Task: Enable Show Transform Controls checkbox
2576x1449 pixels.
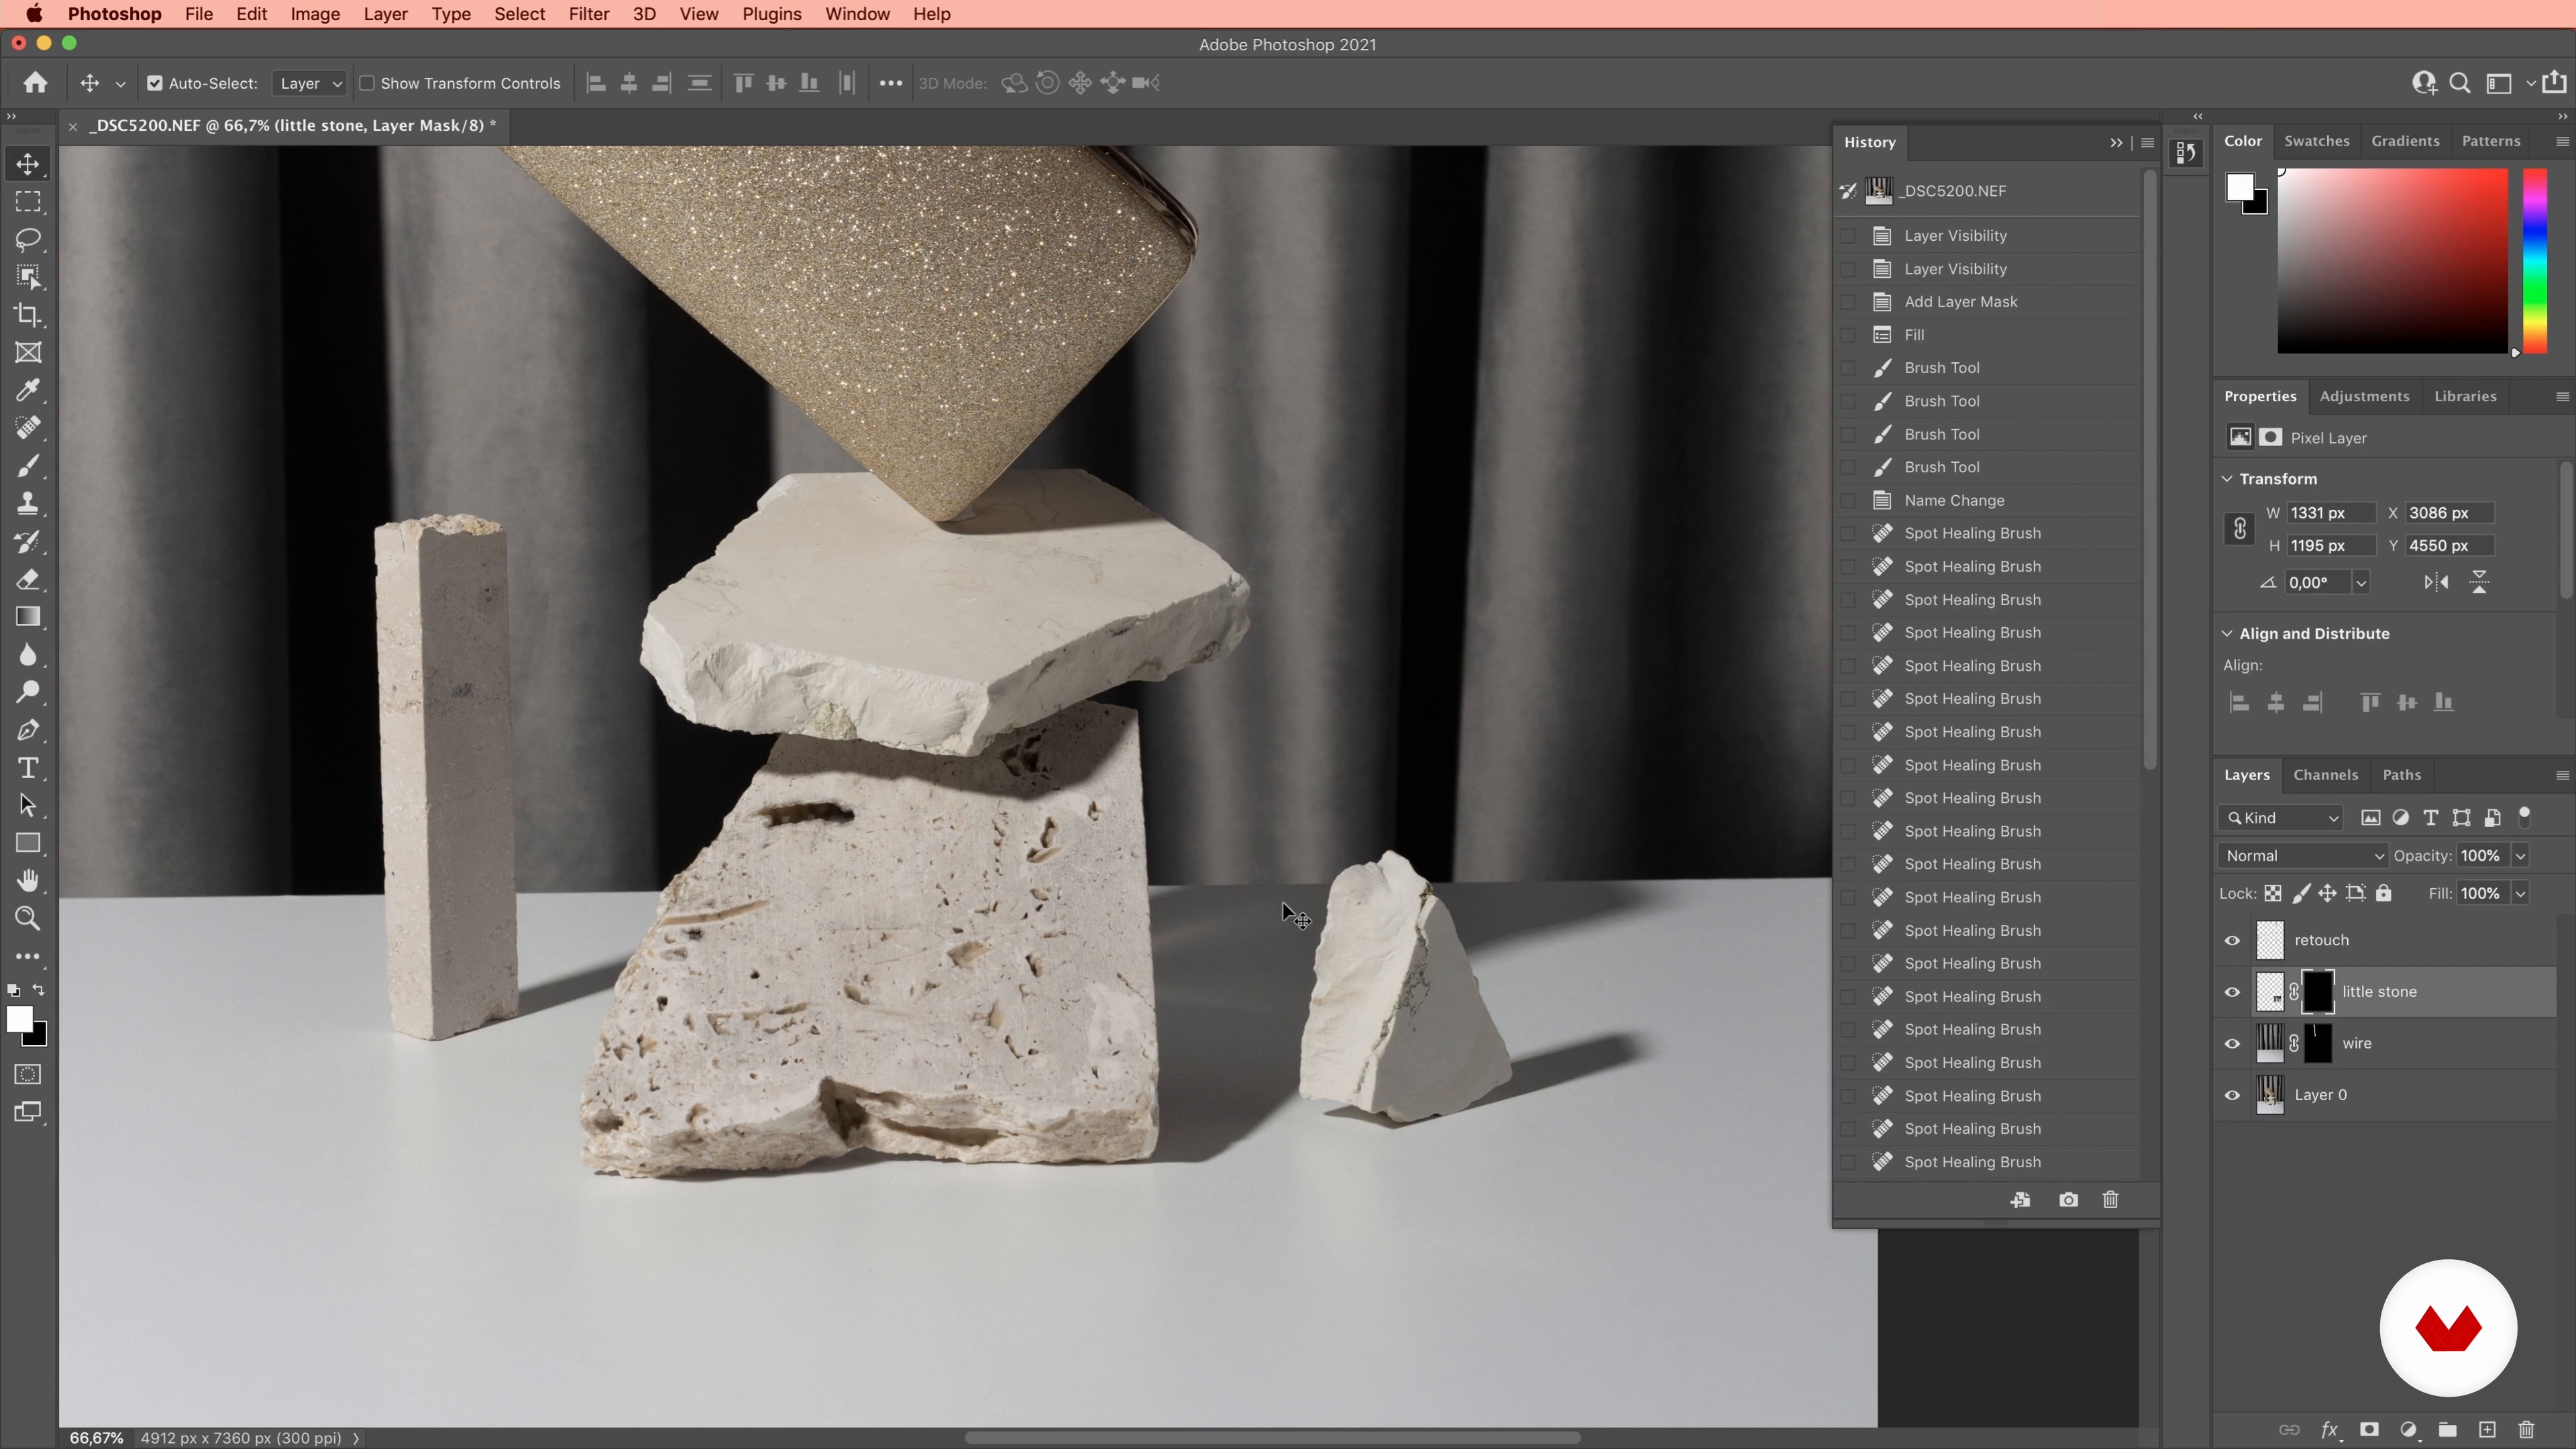Action: 367,84
